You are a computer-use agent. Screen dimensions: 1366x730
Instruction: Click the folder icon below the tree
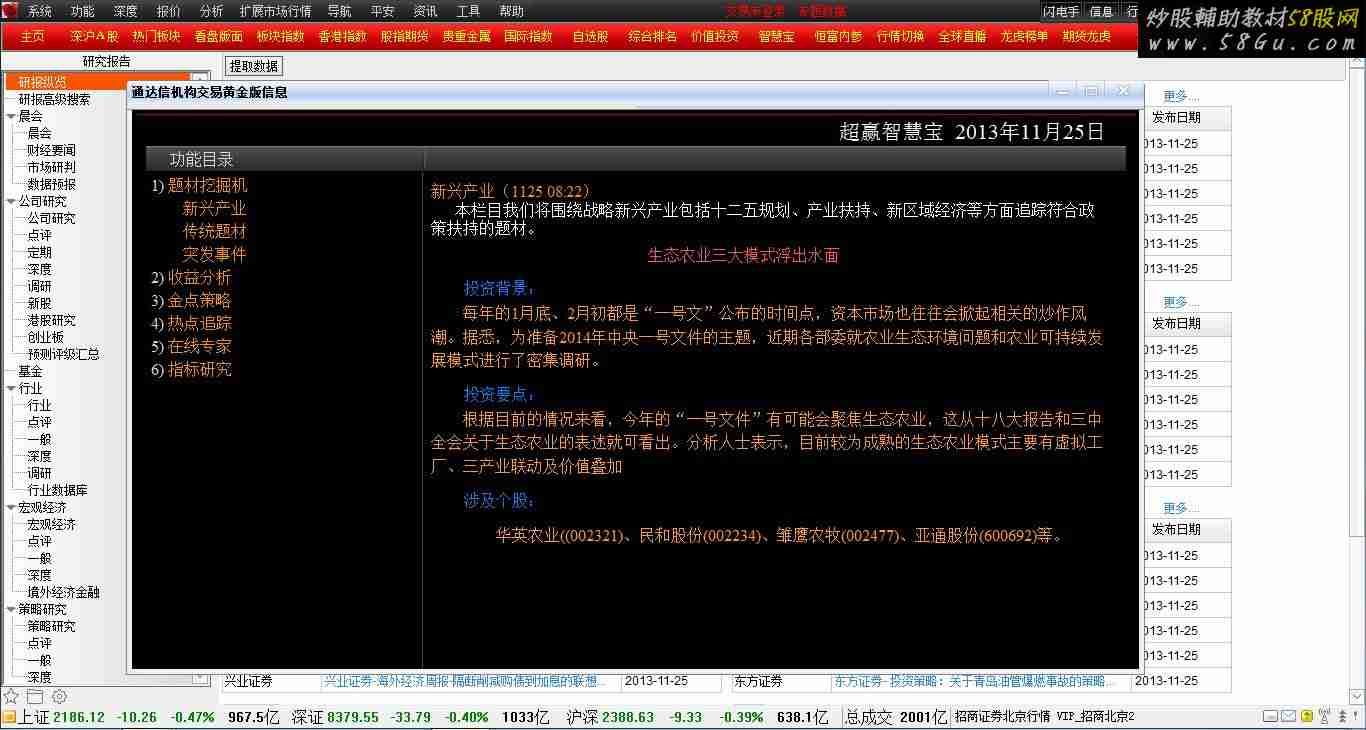(x=35, y=696)
